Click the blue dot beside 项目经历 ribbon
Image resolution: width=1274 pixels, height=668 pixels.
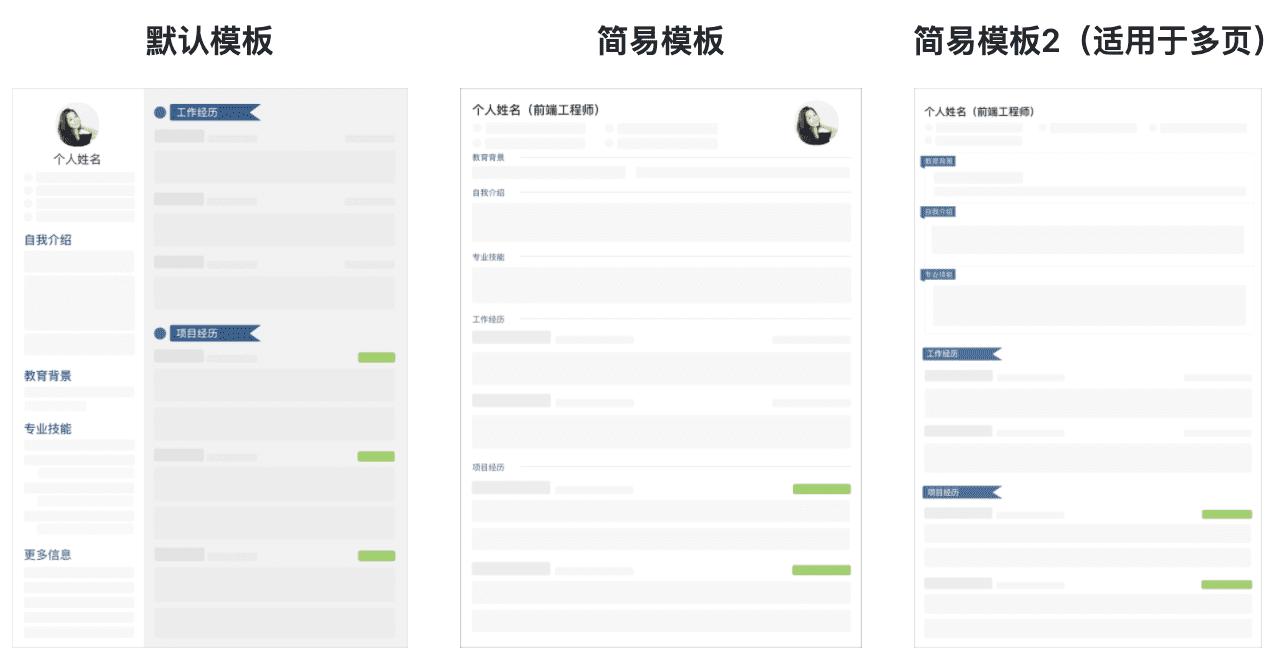(160, 333)
